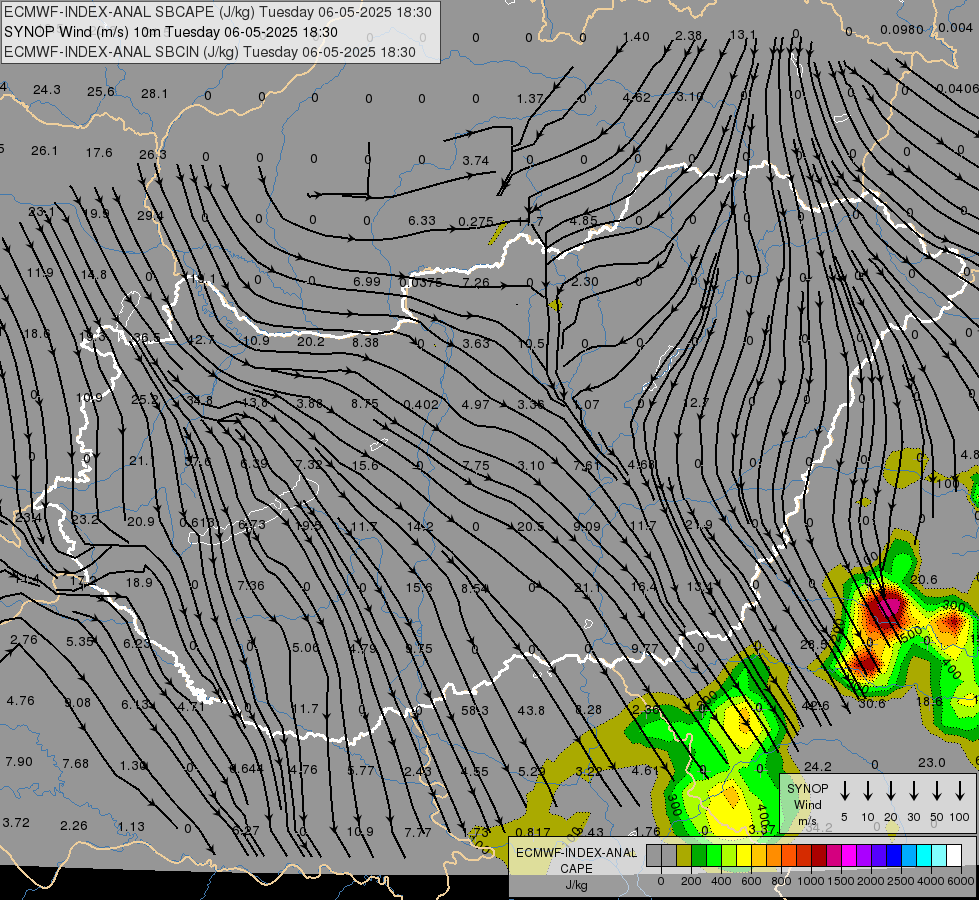Click the 50 m/s wind arrow in legend

click(937, 790)
